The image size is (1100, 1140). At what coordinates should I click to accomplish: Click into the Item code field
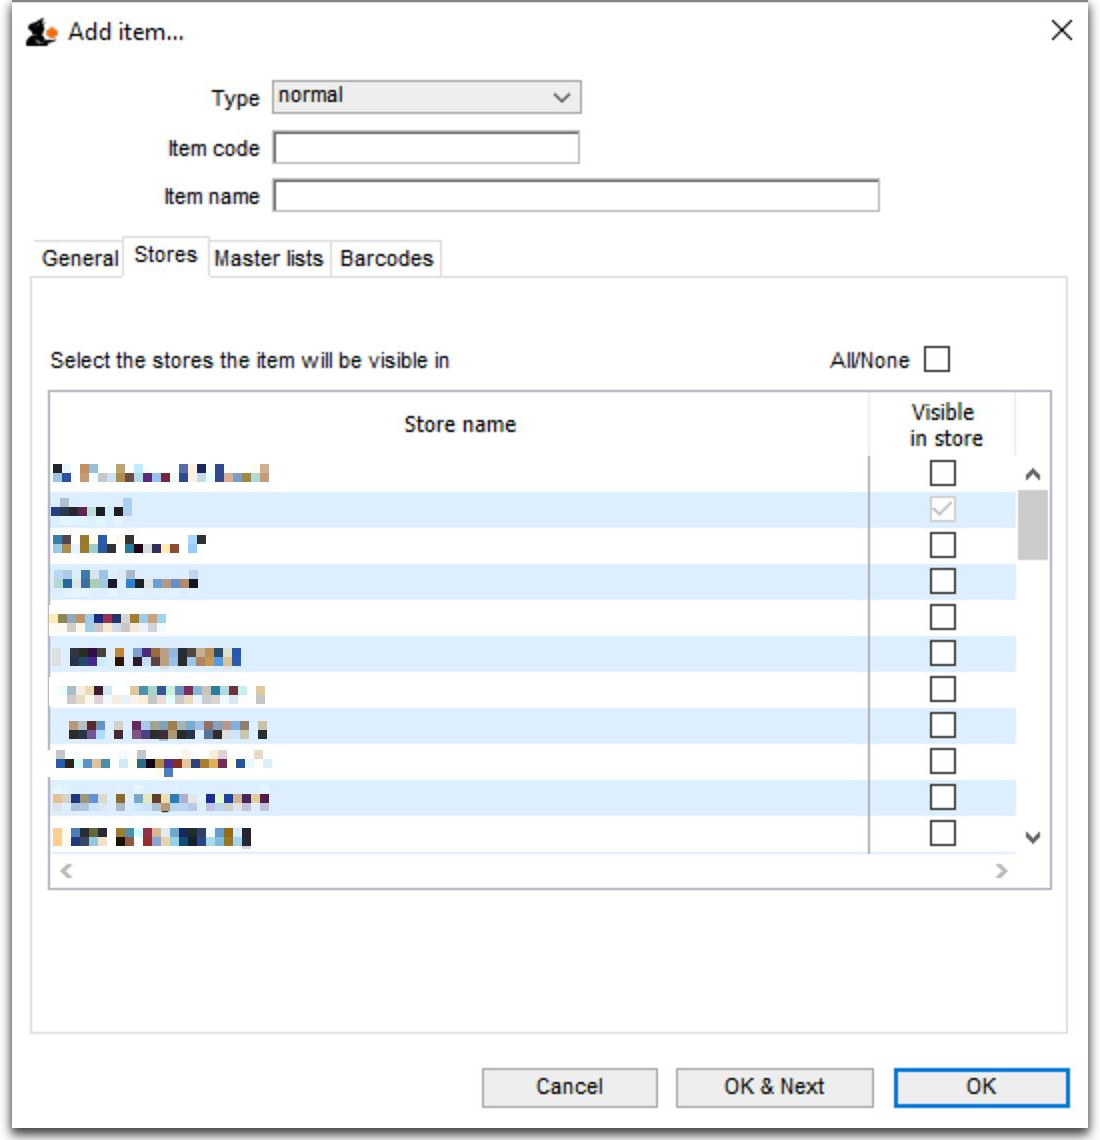(x=426, y=148)
